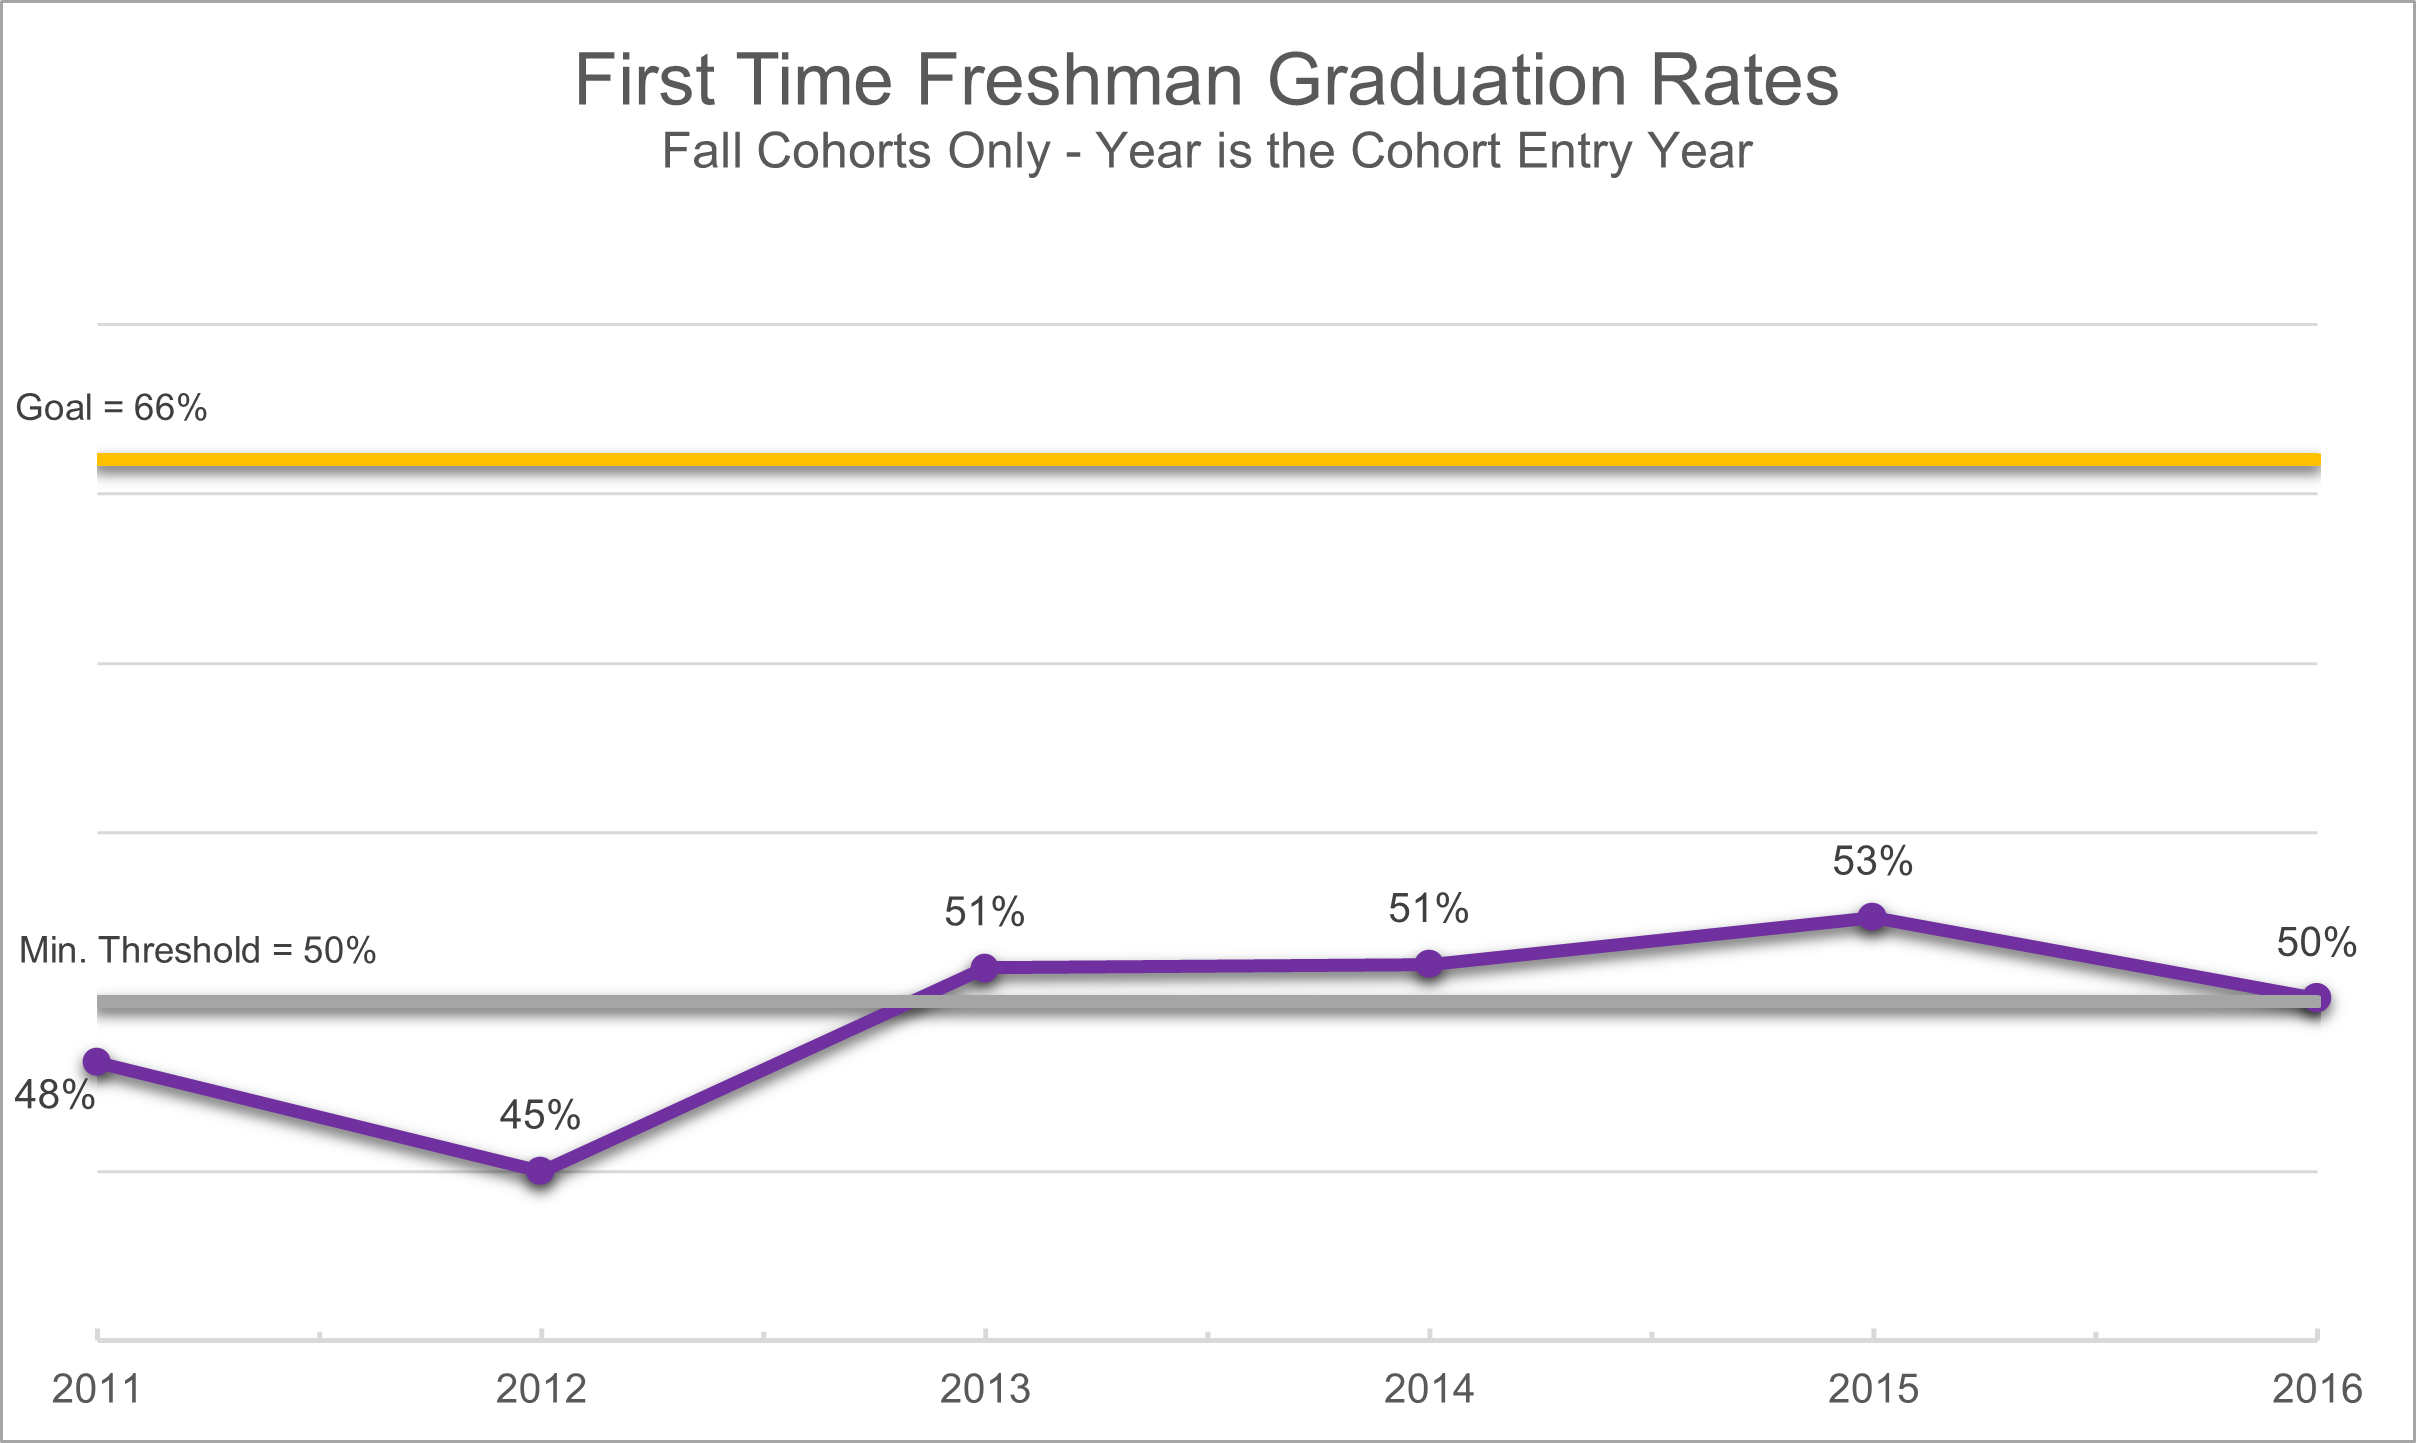Select the 2016 data point marker
The width and height of the screenshot is (2416, 1443).
coord(2316,998)
